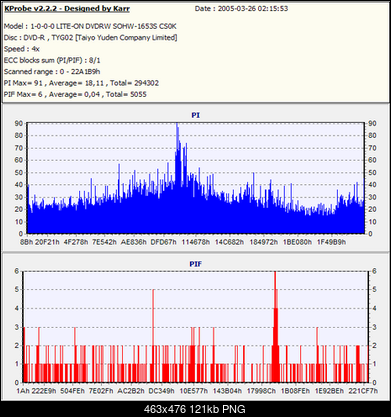Click the Disc DVD-R TYG02 line
This screenshot has height=417, width=391.
90,38
